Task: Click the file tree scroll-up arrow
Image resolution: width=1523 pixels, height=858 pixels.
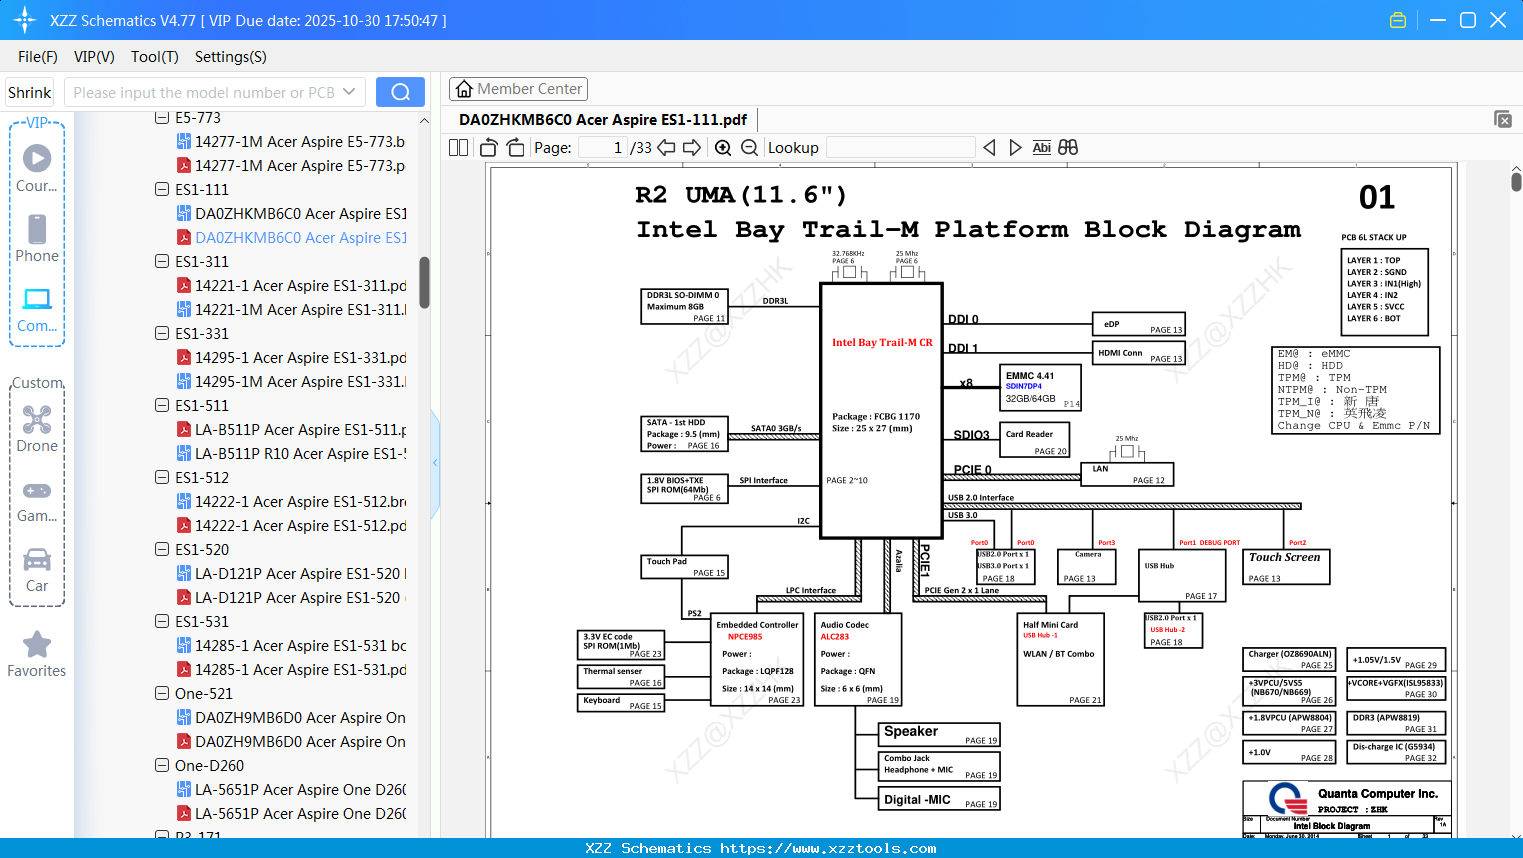Action: pyautogui.click(x=424, y=120)
